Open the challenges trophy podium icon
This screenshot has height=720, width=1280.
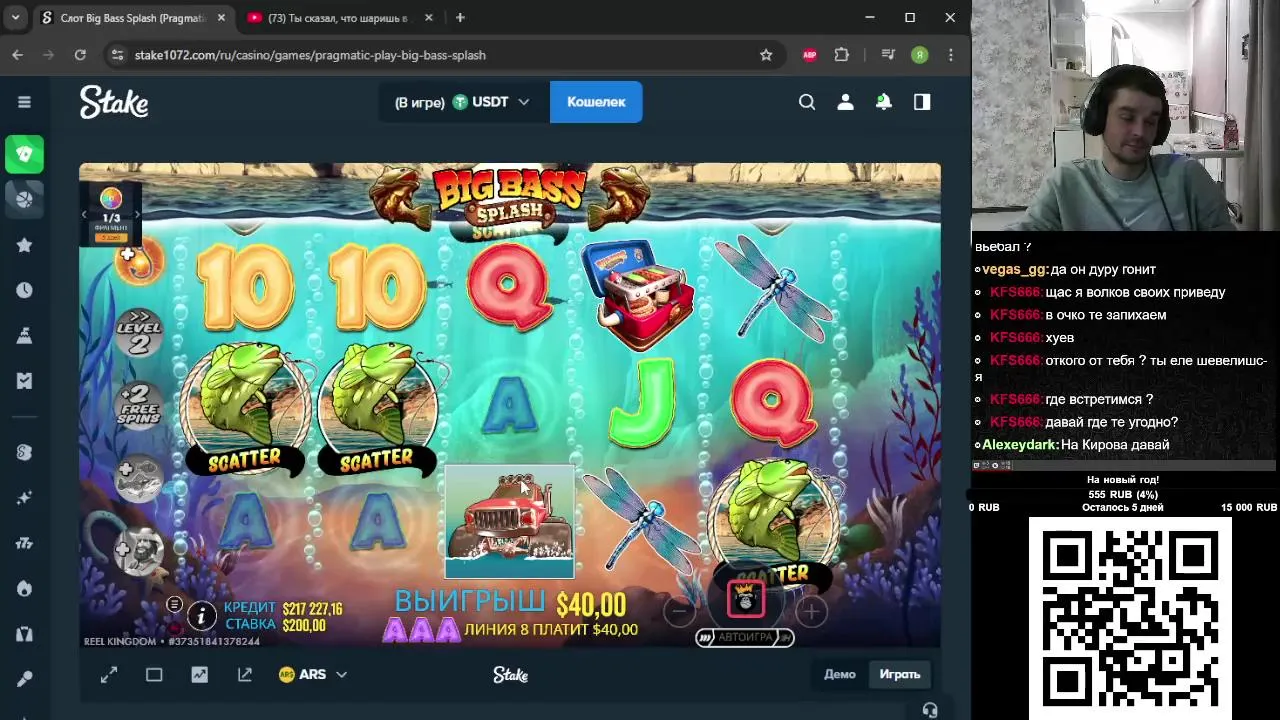24,335
